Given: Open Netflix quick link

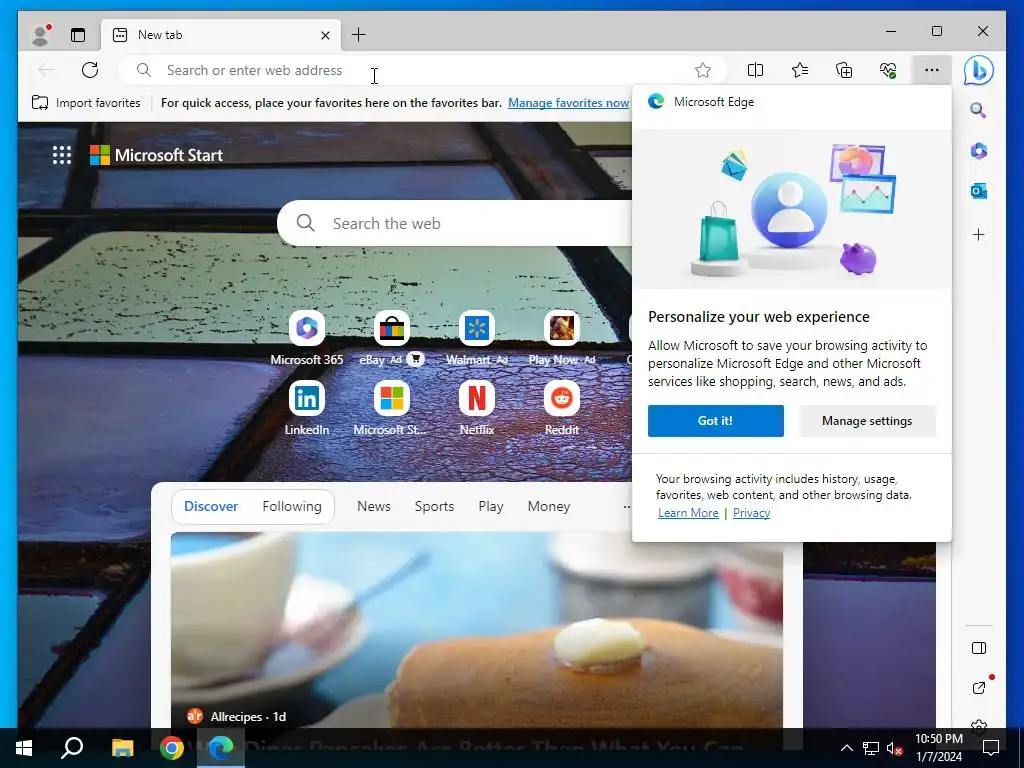Looking at the screenshot, I should (477, 408).
